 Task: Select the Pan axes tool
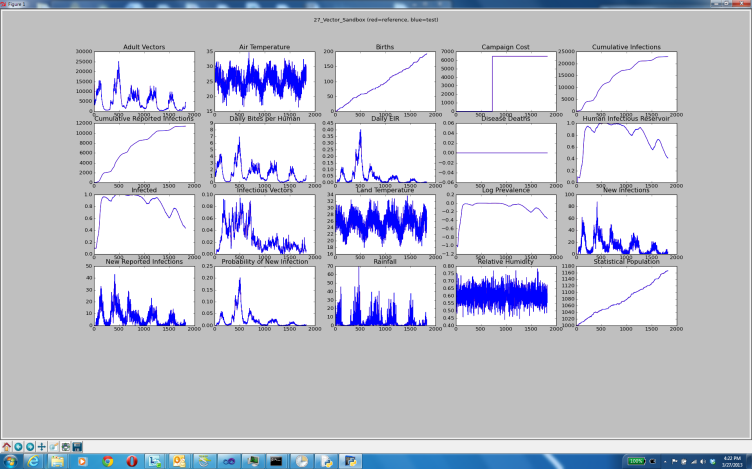coord(41,446)
